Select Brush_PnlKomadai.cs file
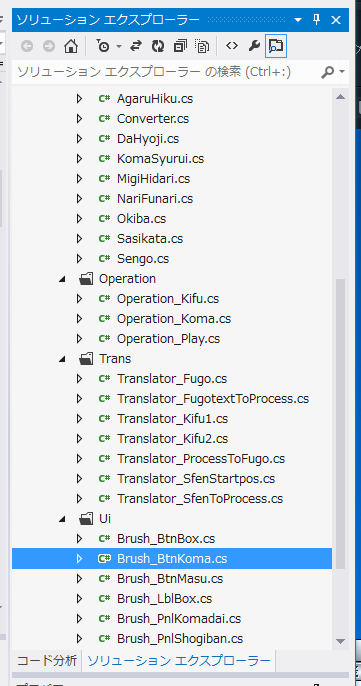Image resolution: width=361 pixels, height=686 pixels. click(x=179, y=619)
